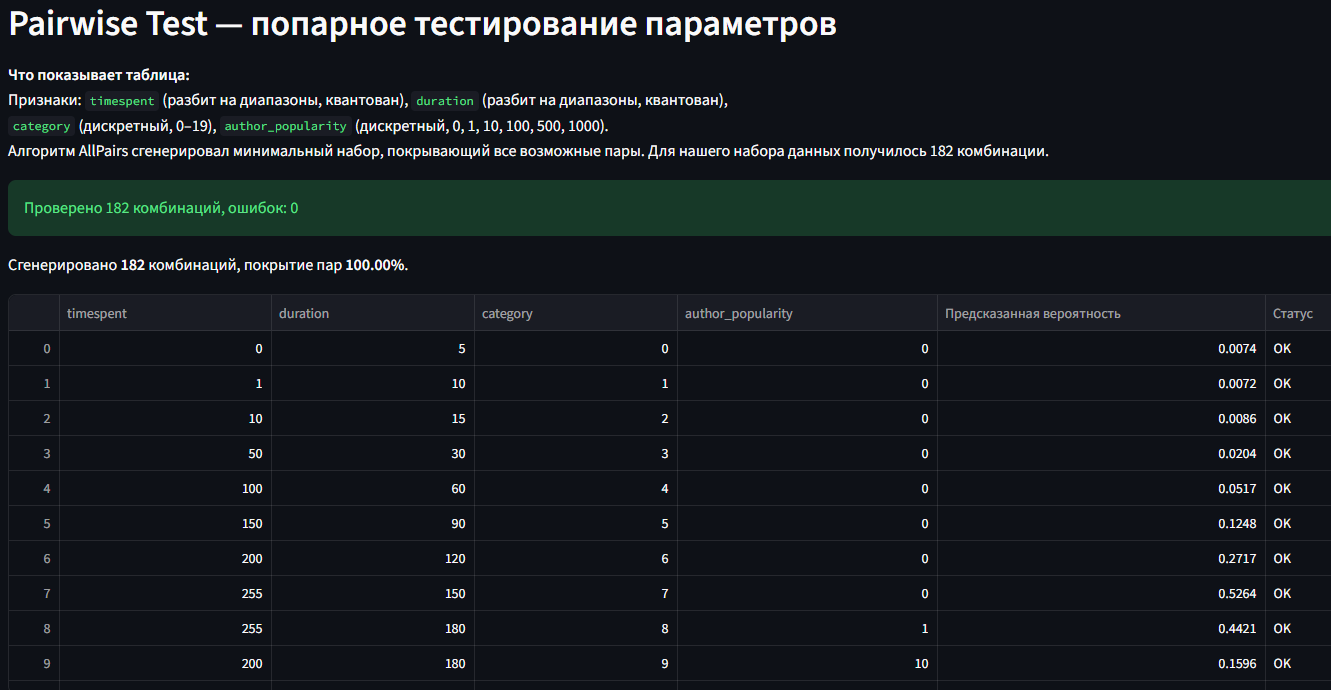This screenshot has height=690, width=1331.
Task: Select probability cell 0.0074
Action: [x=1101, y=348]
